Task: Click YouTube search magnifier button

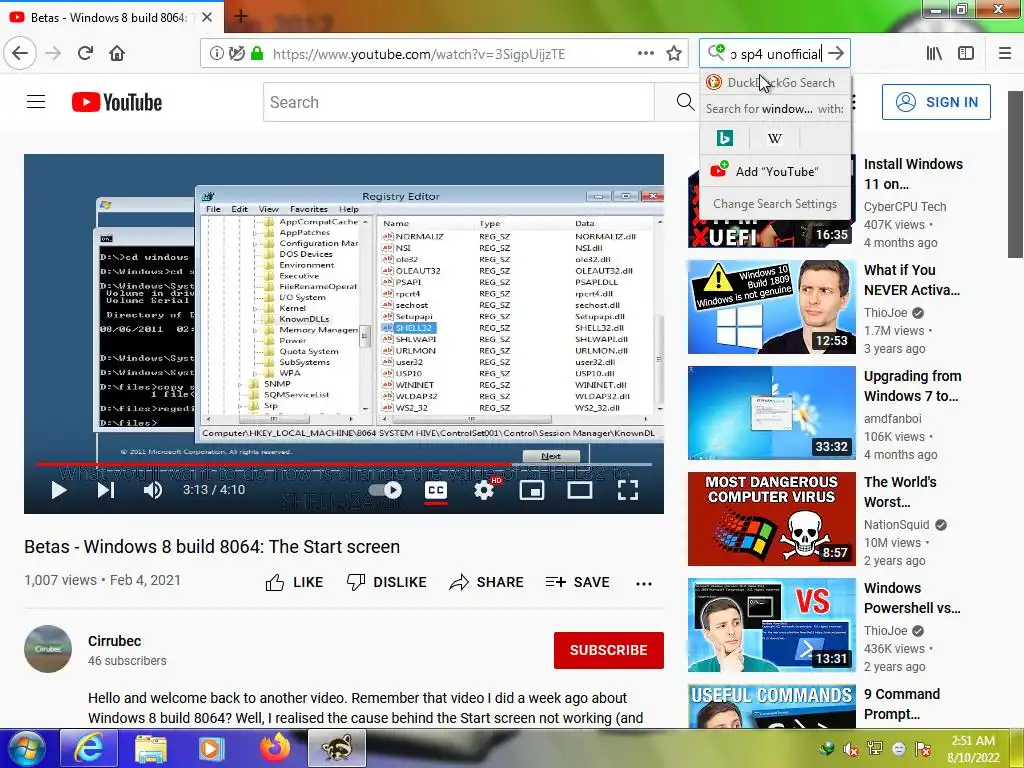Action: (684, 102)
